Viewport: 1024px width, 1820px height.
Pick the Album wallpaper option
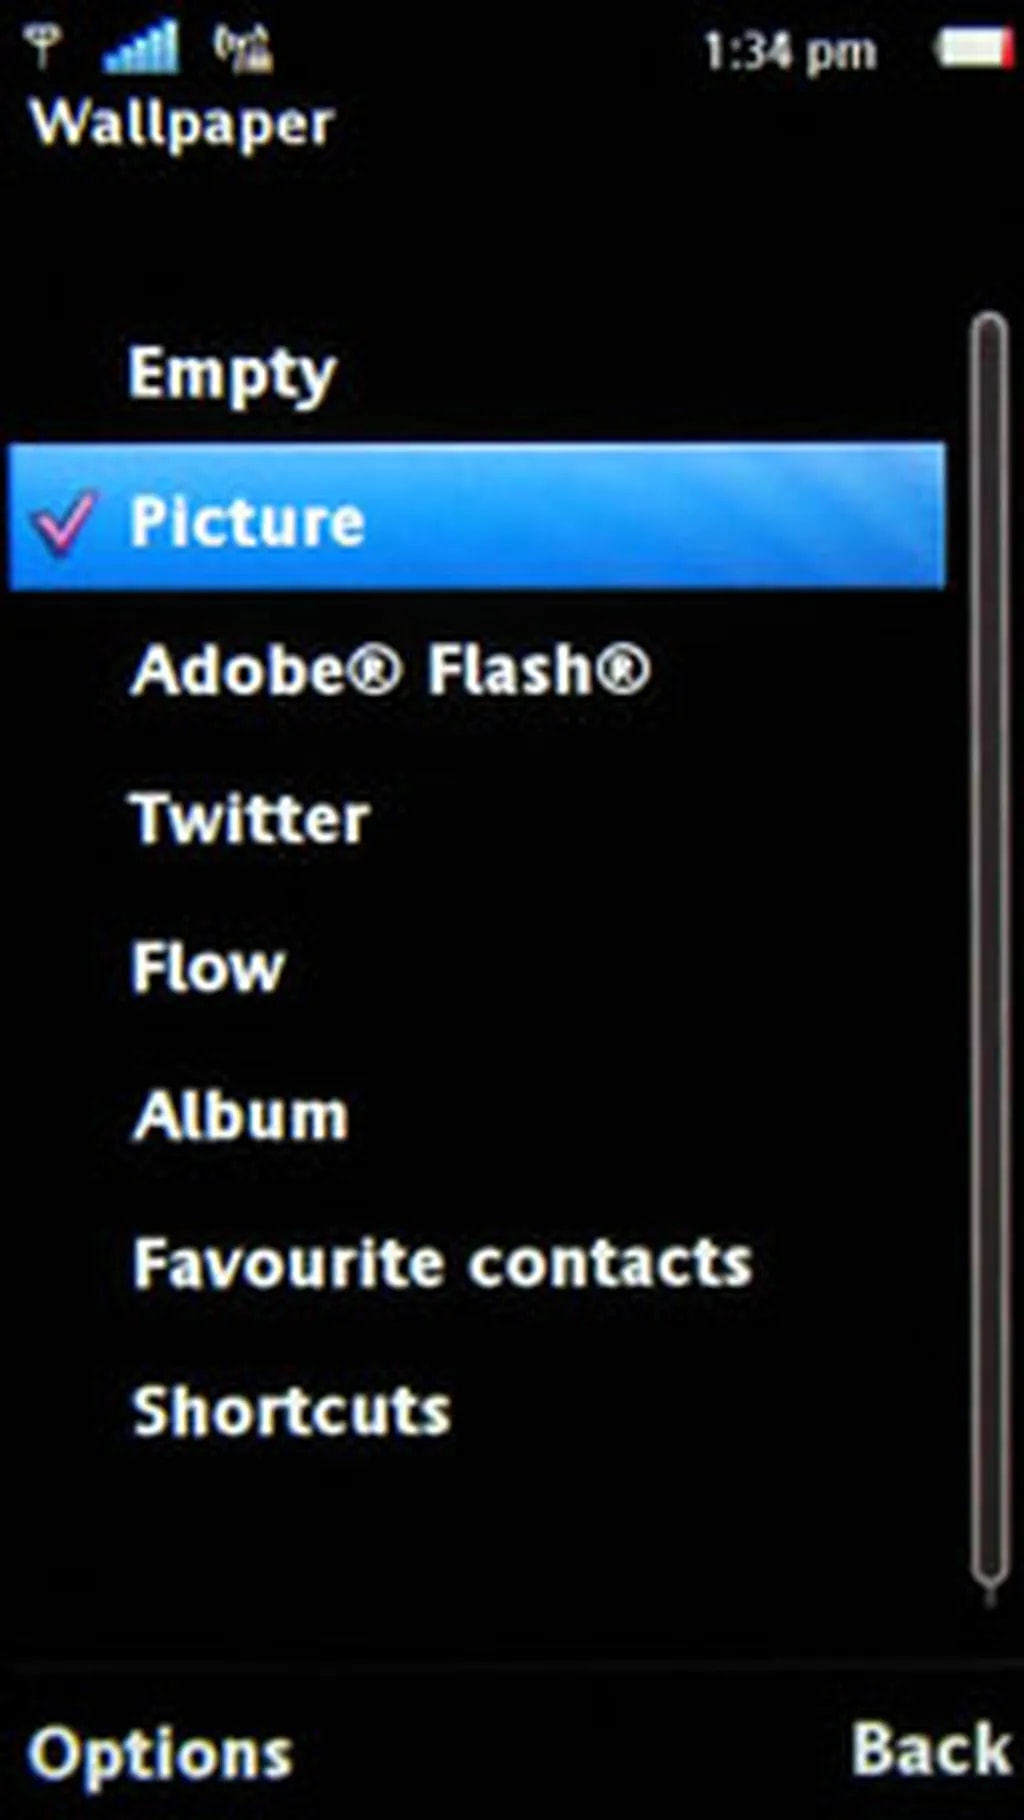[x=240, y=1115]
